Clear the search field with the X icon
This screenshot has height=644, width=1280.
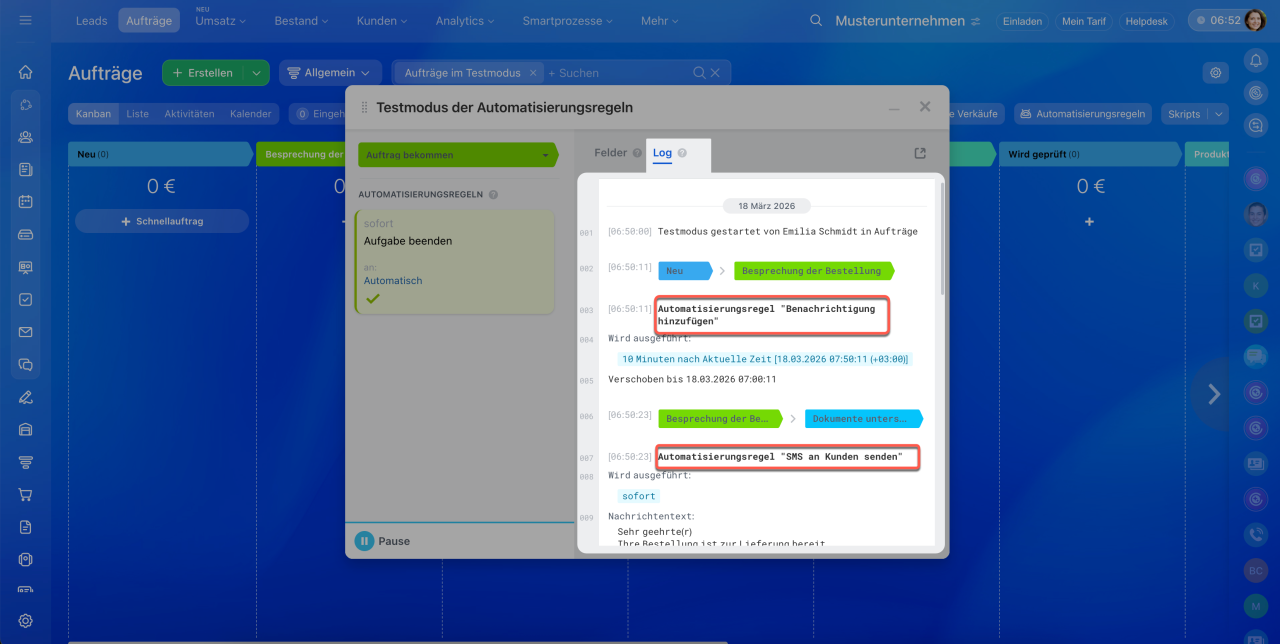pos(714,73)
